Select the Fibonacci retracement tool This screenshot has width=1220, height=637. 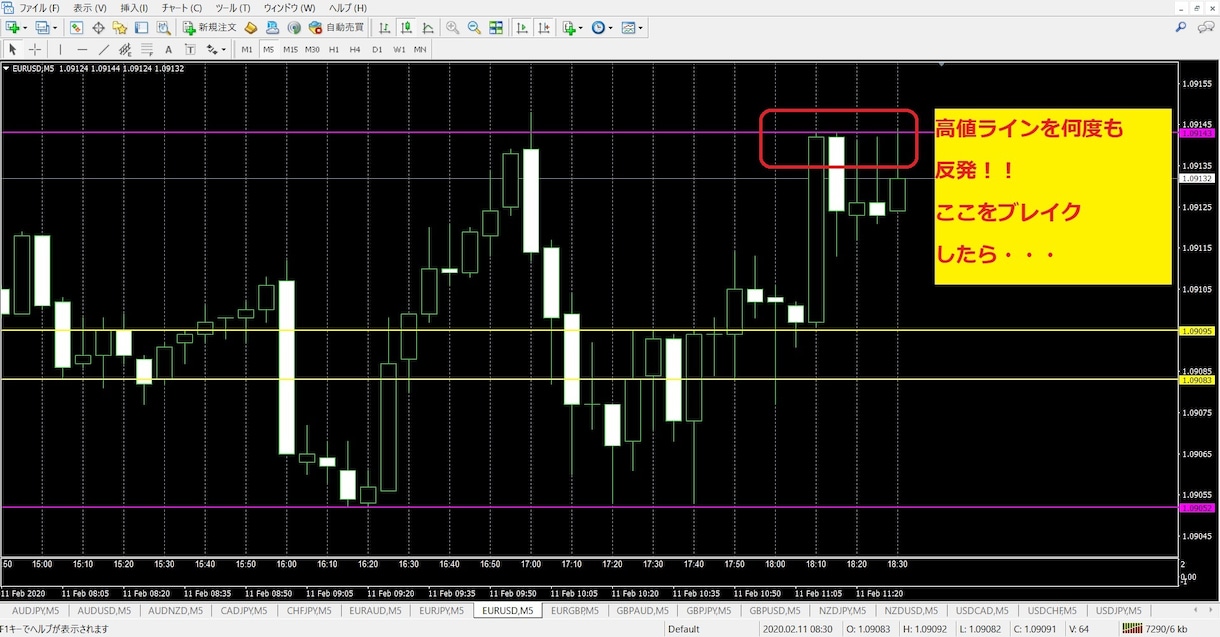pos(146,49)
